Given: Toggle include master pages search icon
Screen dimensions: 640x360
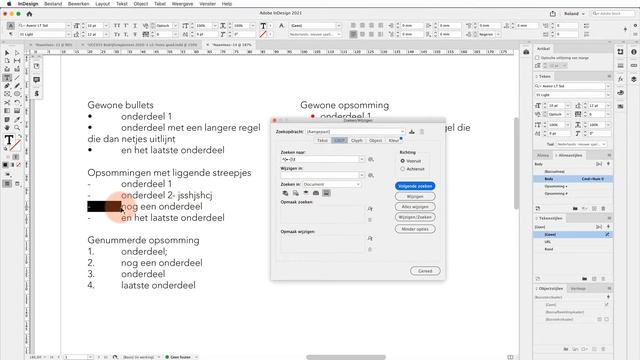Looking at the screenshot, I should coord(316,193).
